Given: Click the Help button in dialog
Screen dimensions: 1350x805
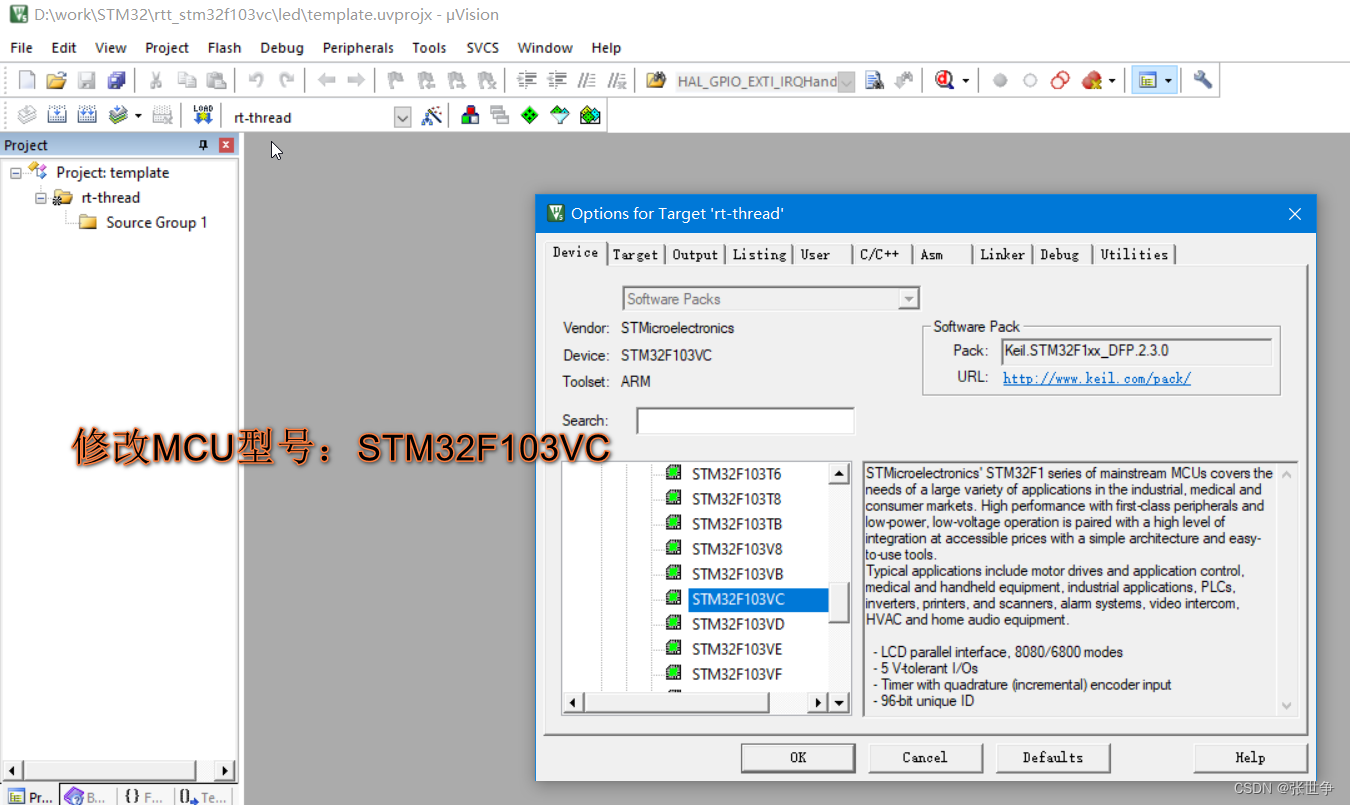Looking at the screenshot, I should tap(1250, 757).
